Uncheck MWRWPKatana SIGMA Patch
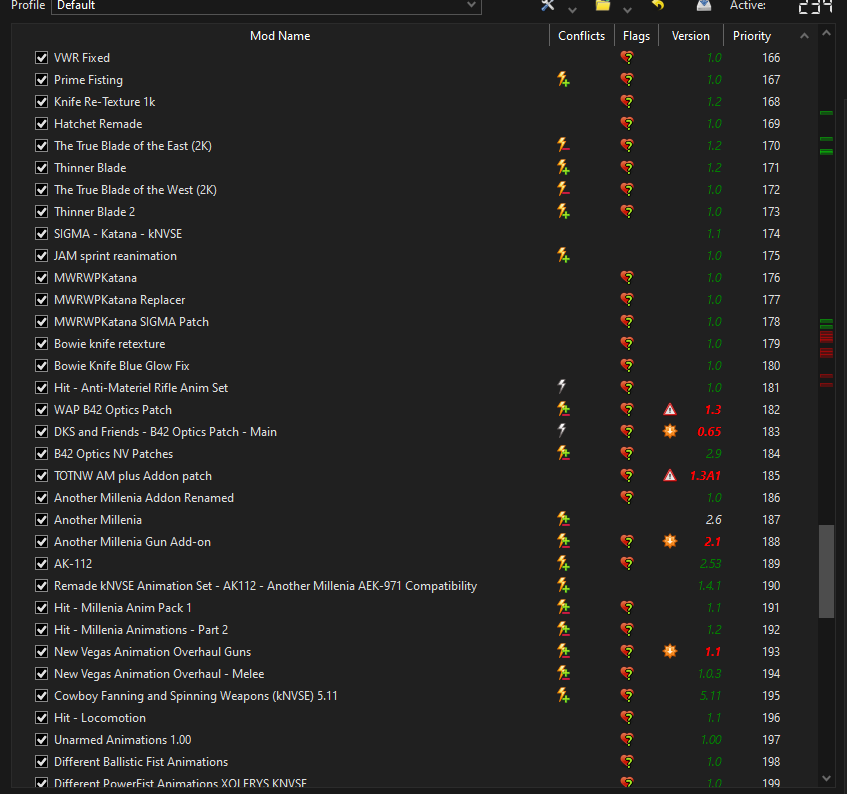The image size is (847, 794). [x=42, y=322]
